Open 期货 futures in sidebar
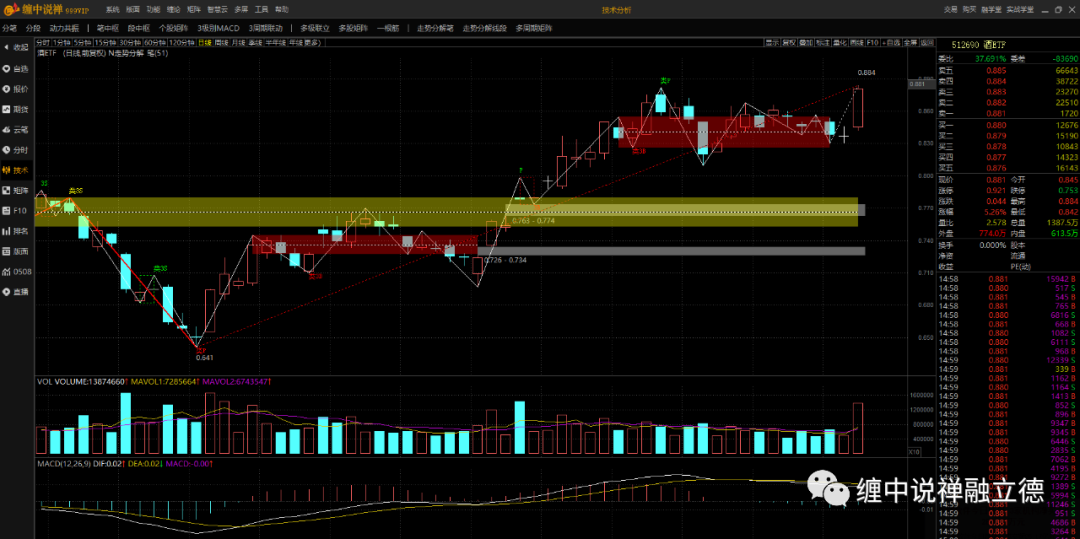This screenshot has height=539, width=1080. [x=15, y=109]
